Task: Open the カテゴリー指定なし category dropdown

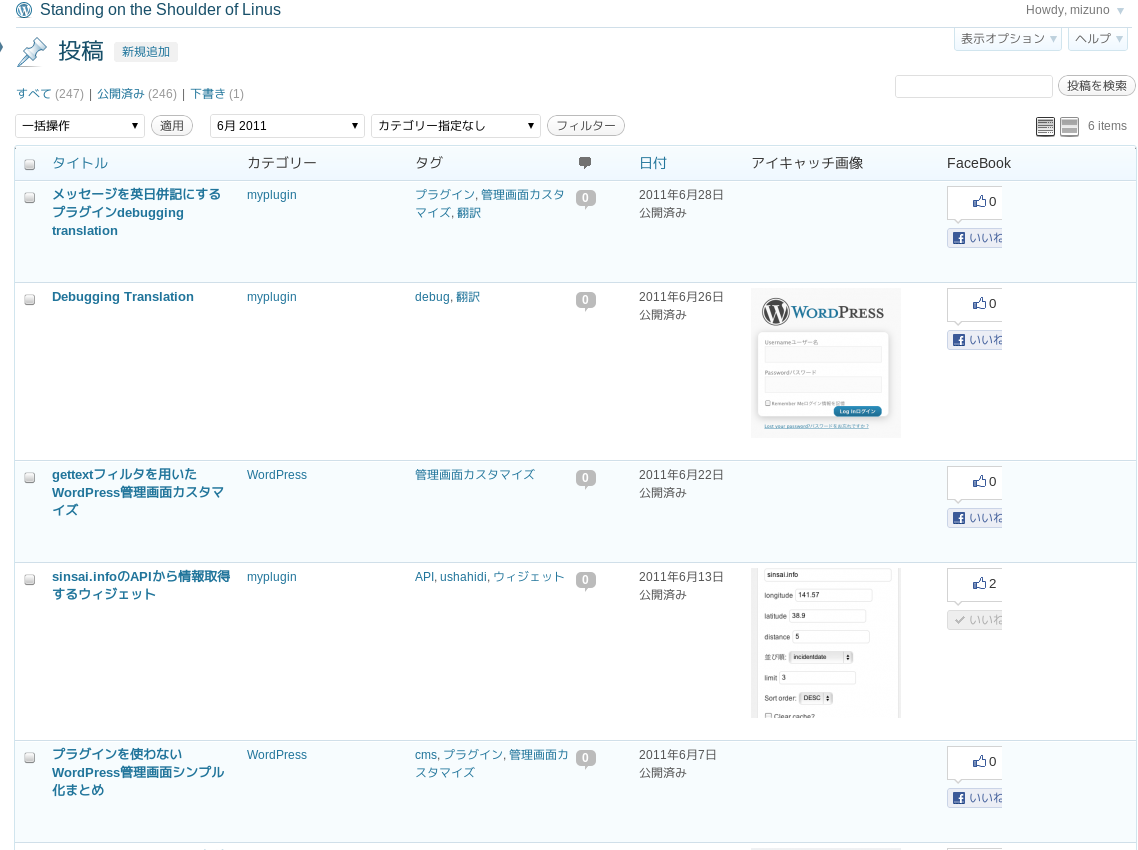Action: coord(456,126)
